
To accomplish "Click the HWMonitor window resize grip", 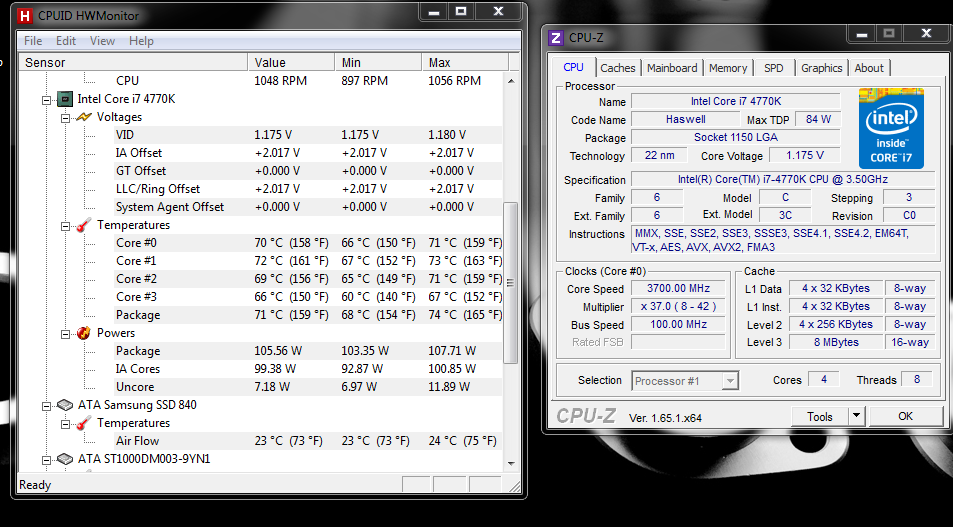I will tap(514, 486).
